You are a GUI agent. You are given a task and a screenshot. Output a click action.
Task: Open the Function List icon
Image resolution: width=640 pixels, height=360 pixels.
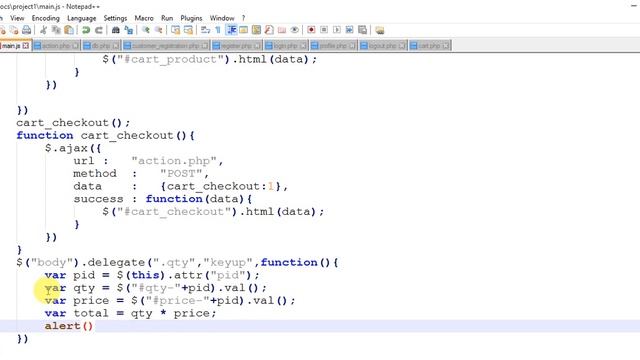pyautogui.click(x=269, y=30)
